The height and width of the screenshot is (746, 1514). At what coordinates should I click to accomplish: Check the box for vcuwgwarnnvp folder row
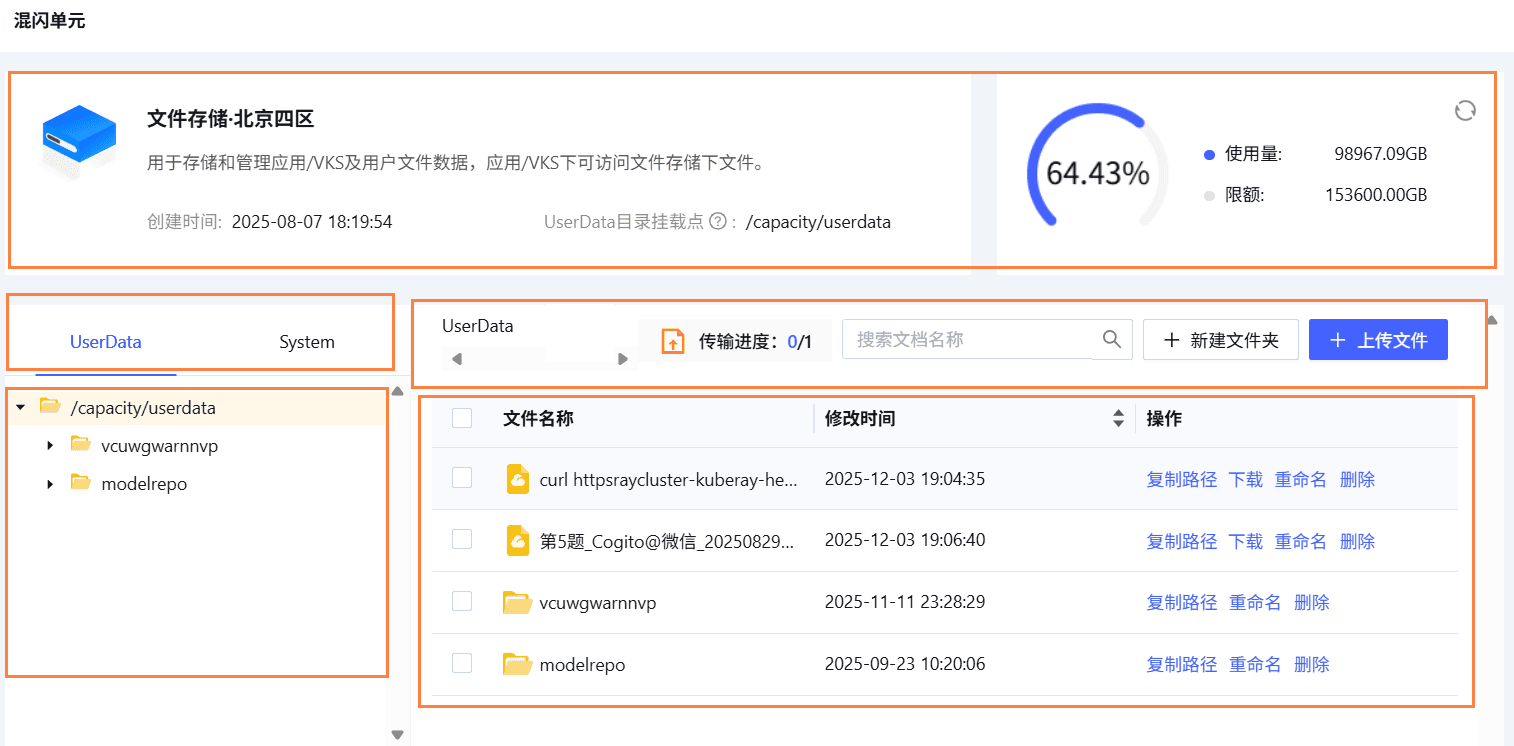coord(462,601)
